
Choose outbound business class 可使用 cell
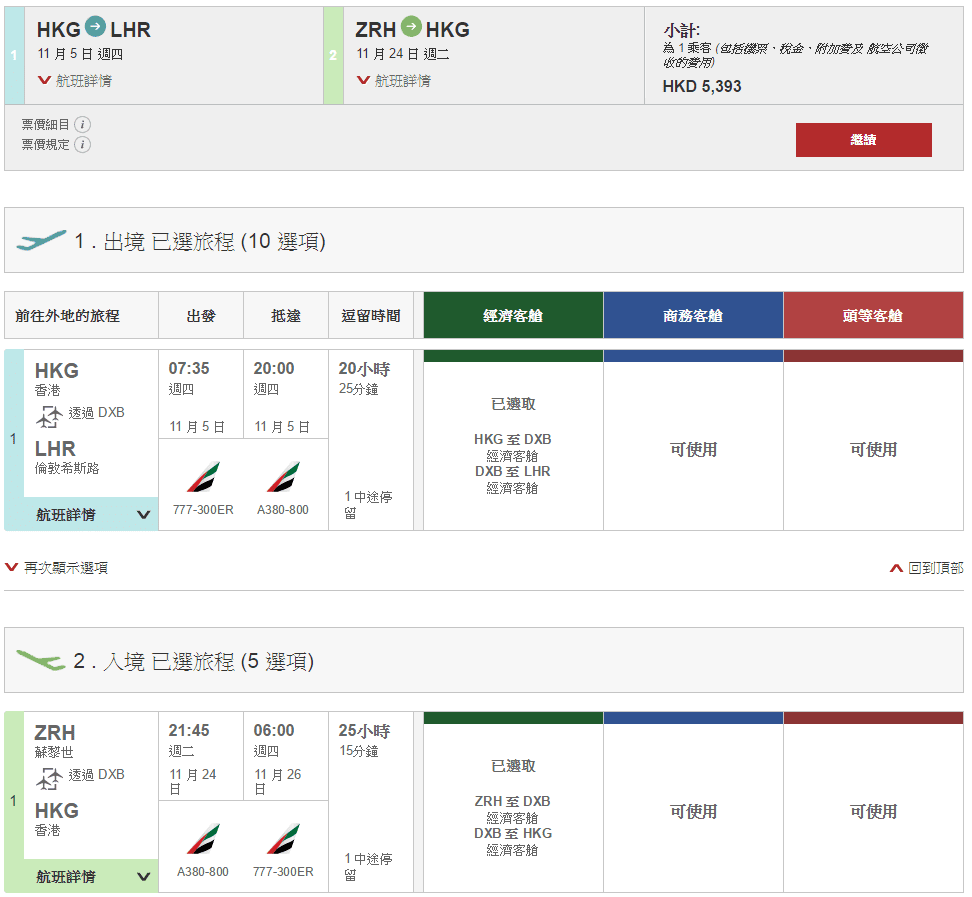point(693,450)
